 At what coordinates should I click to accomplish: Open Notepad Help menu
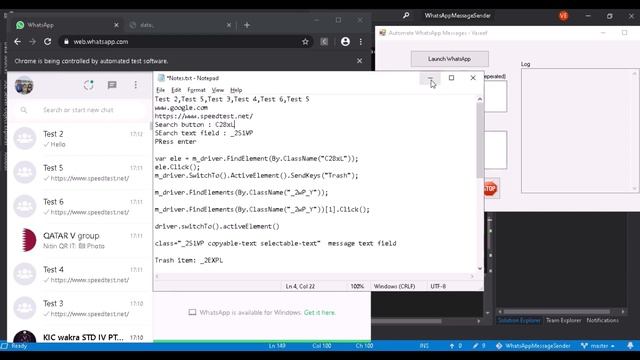point(236,90)
